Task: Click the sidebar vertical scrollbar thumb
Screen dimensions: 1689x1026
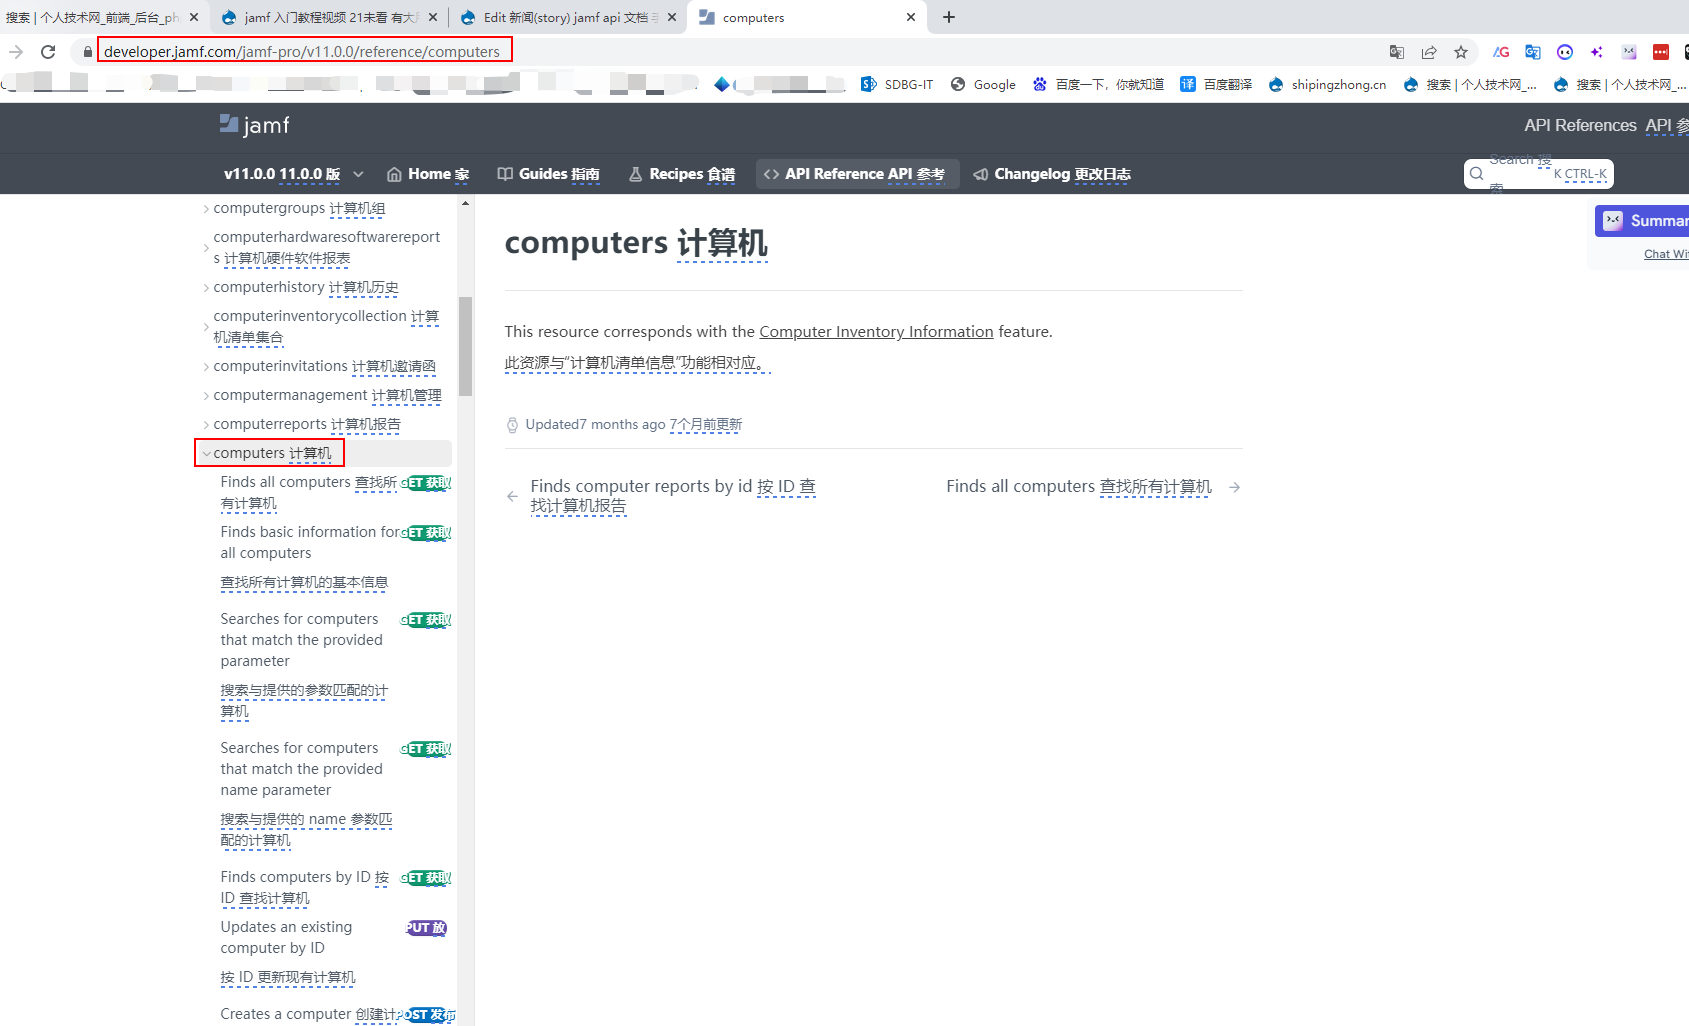Action: pyautogui.click(x=465, y=346)
